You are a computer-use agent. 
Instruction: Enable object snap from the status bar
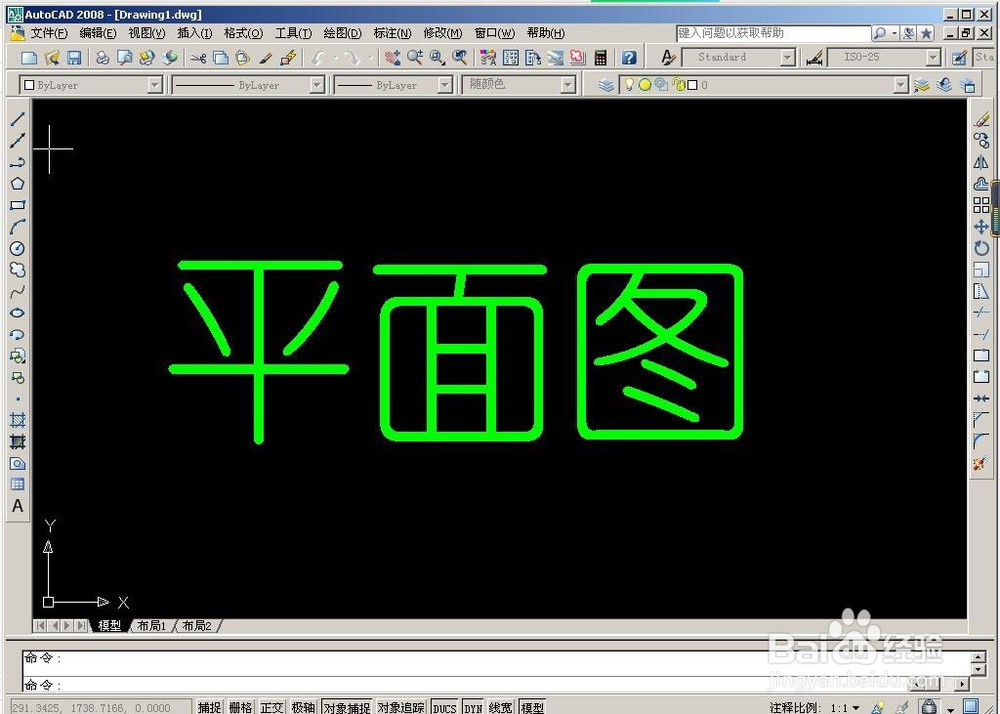point(346,707)
